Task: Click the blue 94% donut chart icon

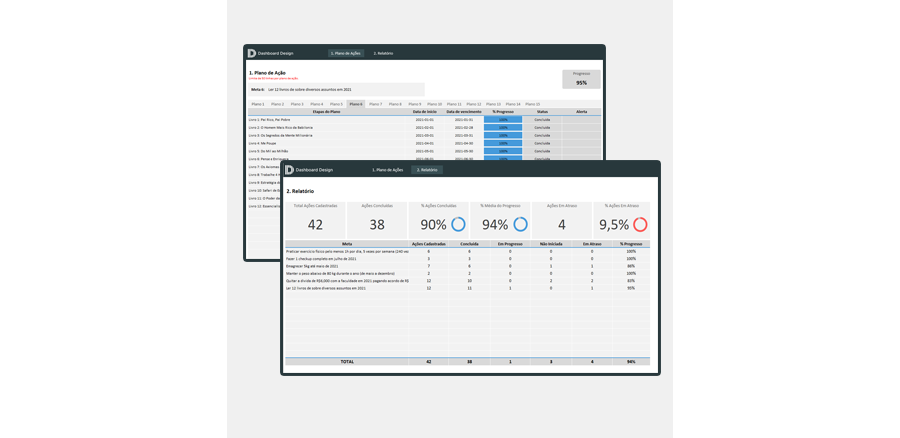Action: [x=519, y=224]
